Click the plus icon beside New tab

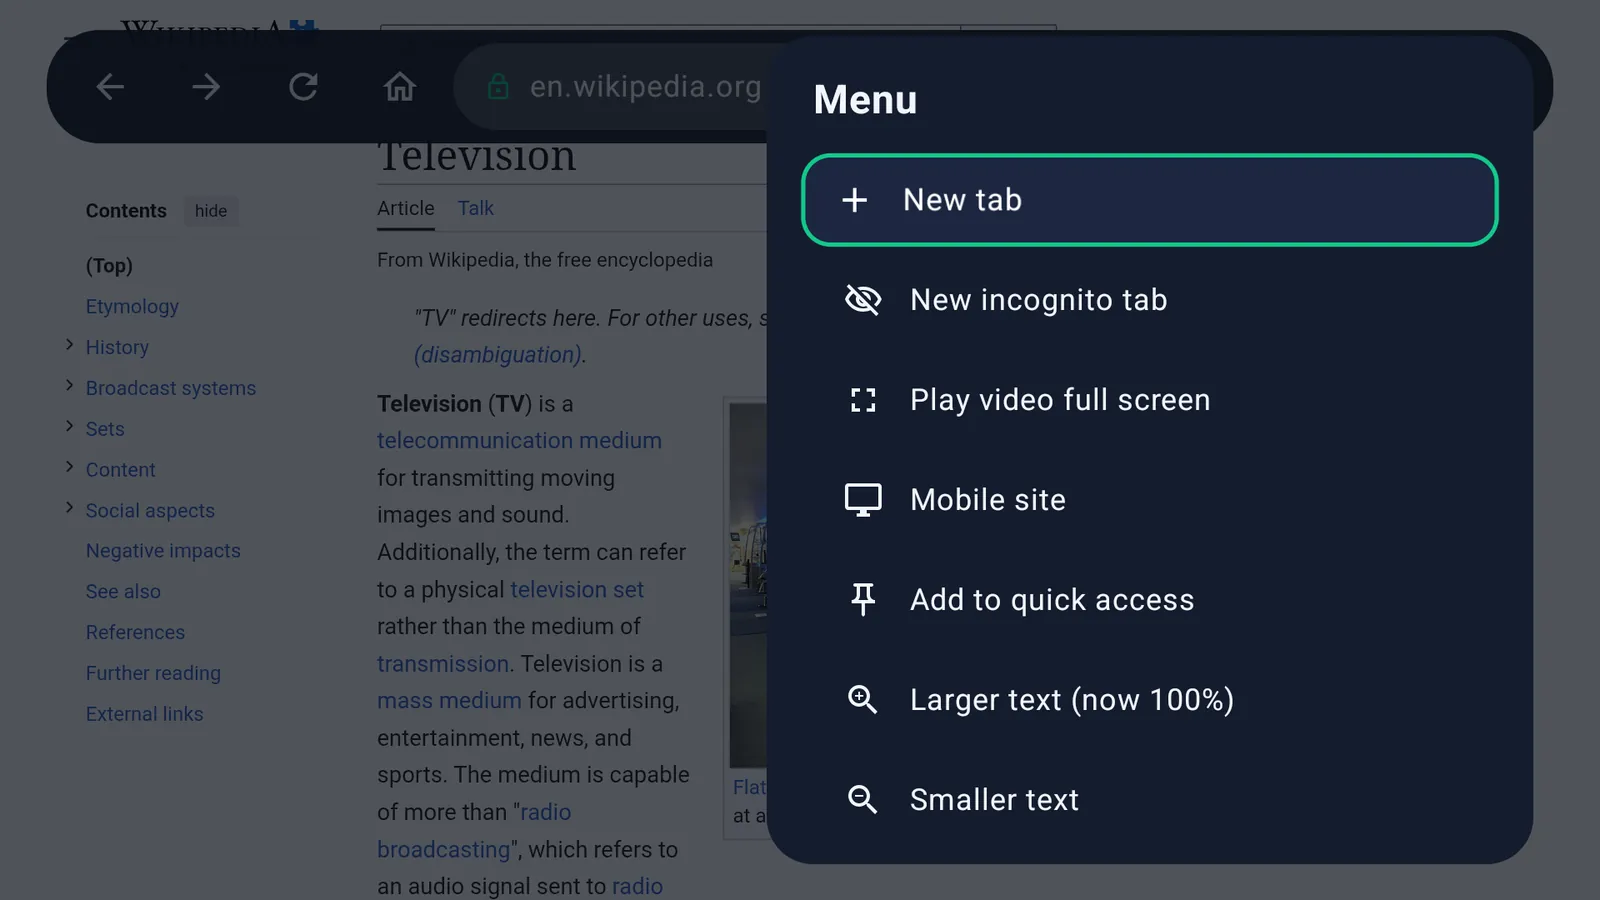[x=854, y=200]
